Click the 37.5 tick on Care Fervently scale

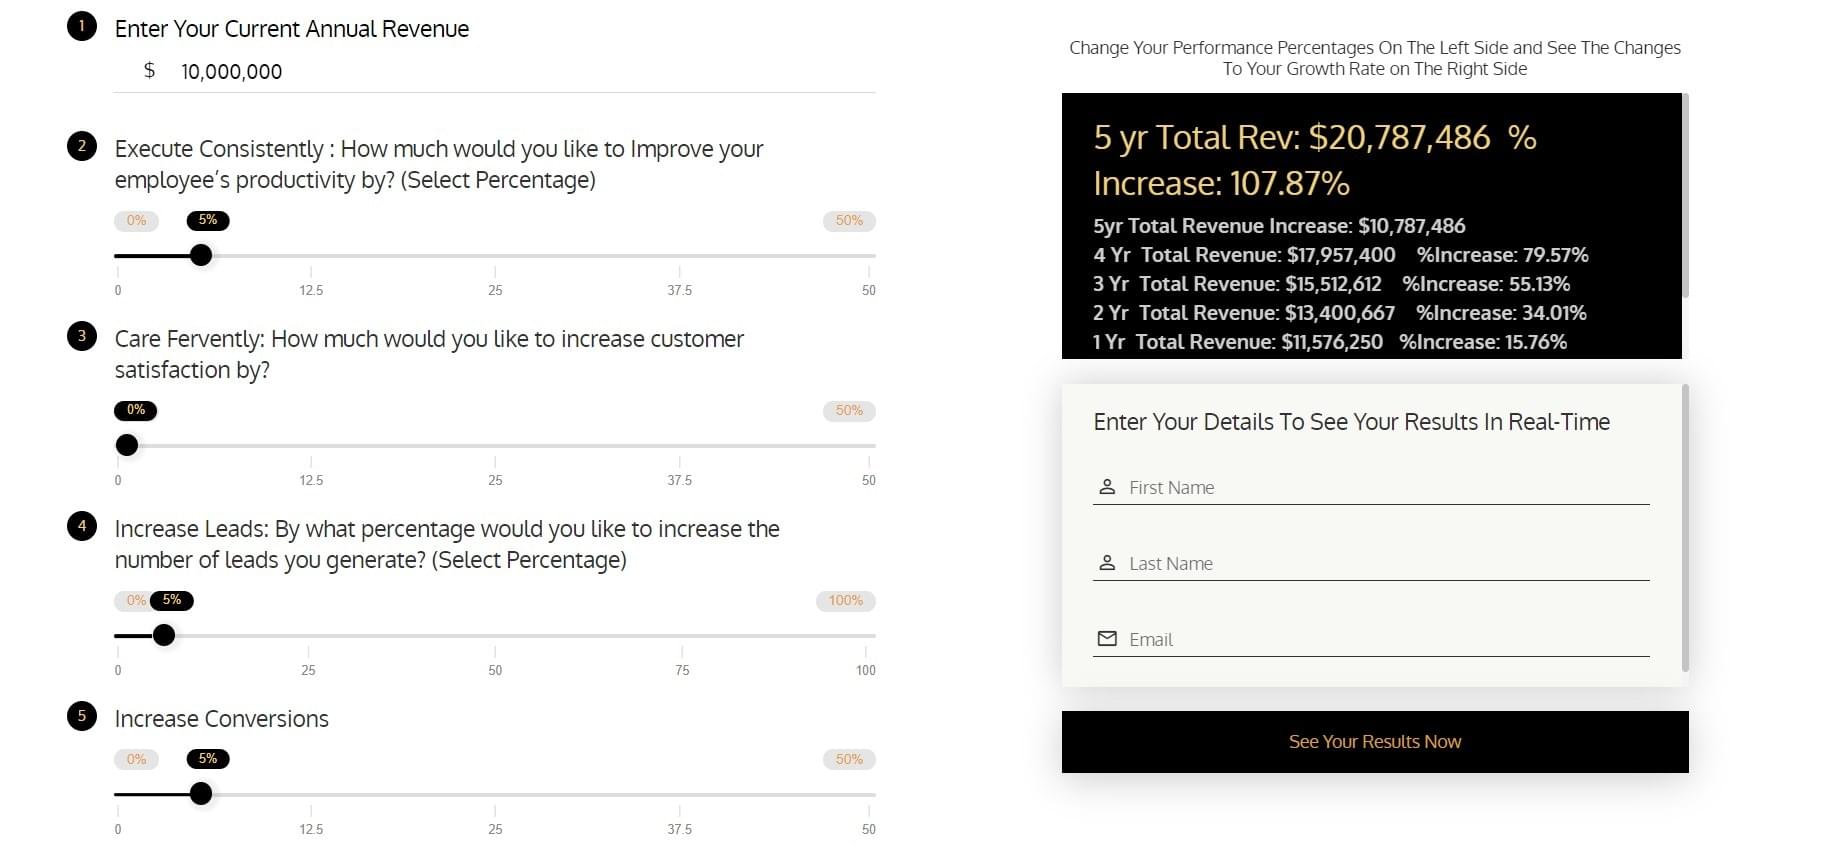click(680, 480)
